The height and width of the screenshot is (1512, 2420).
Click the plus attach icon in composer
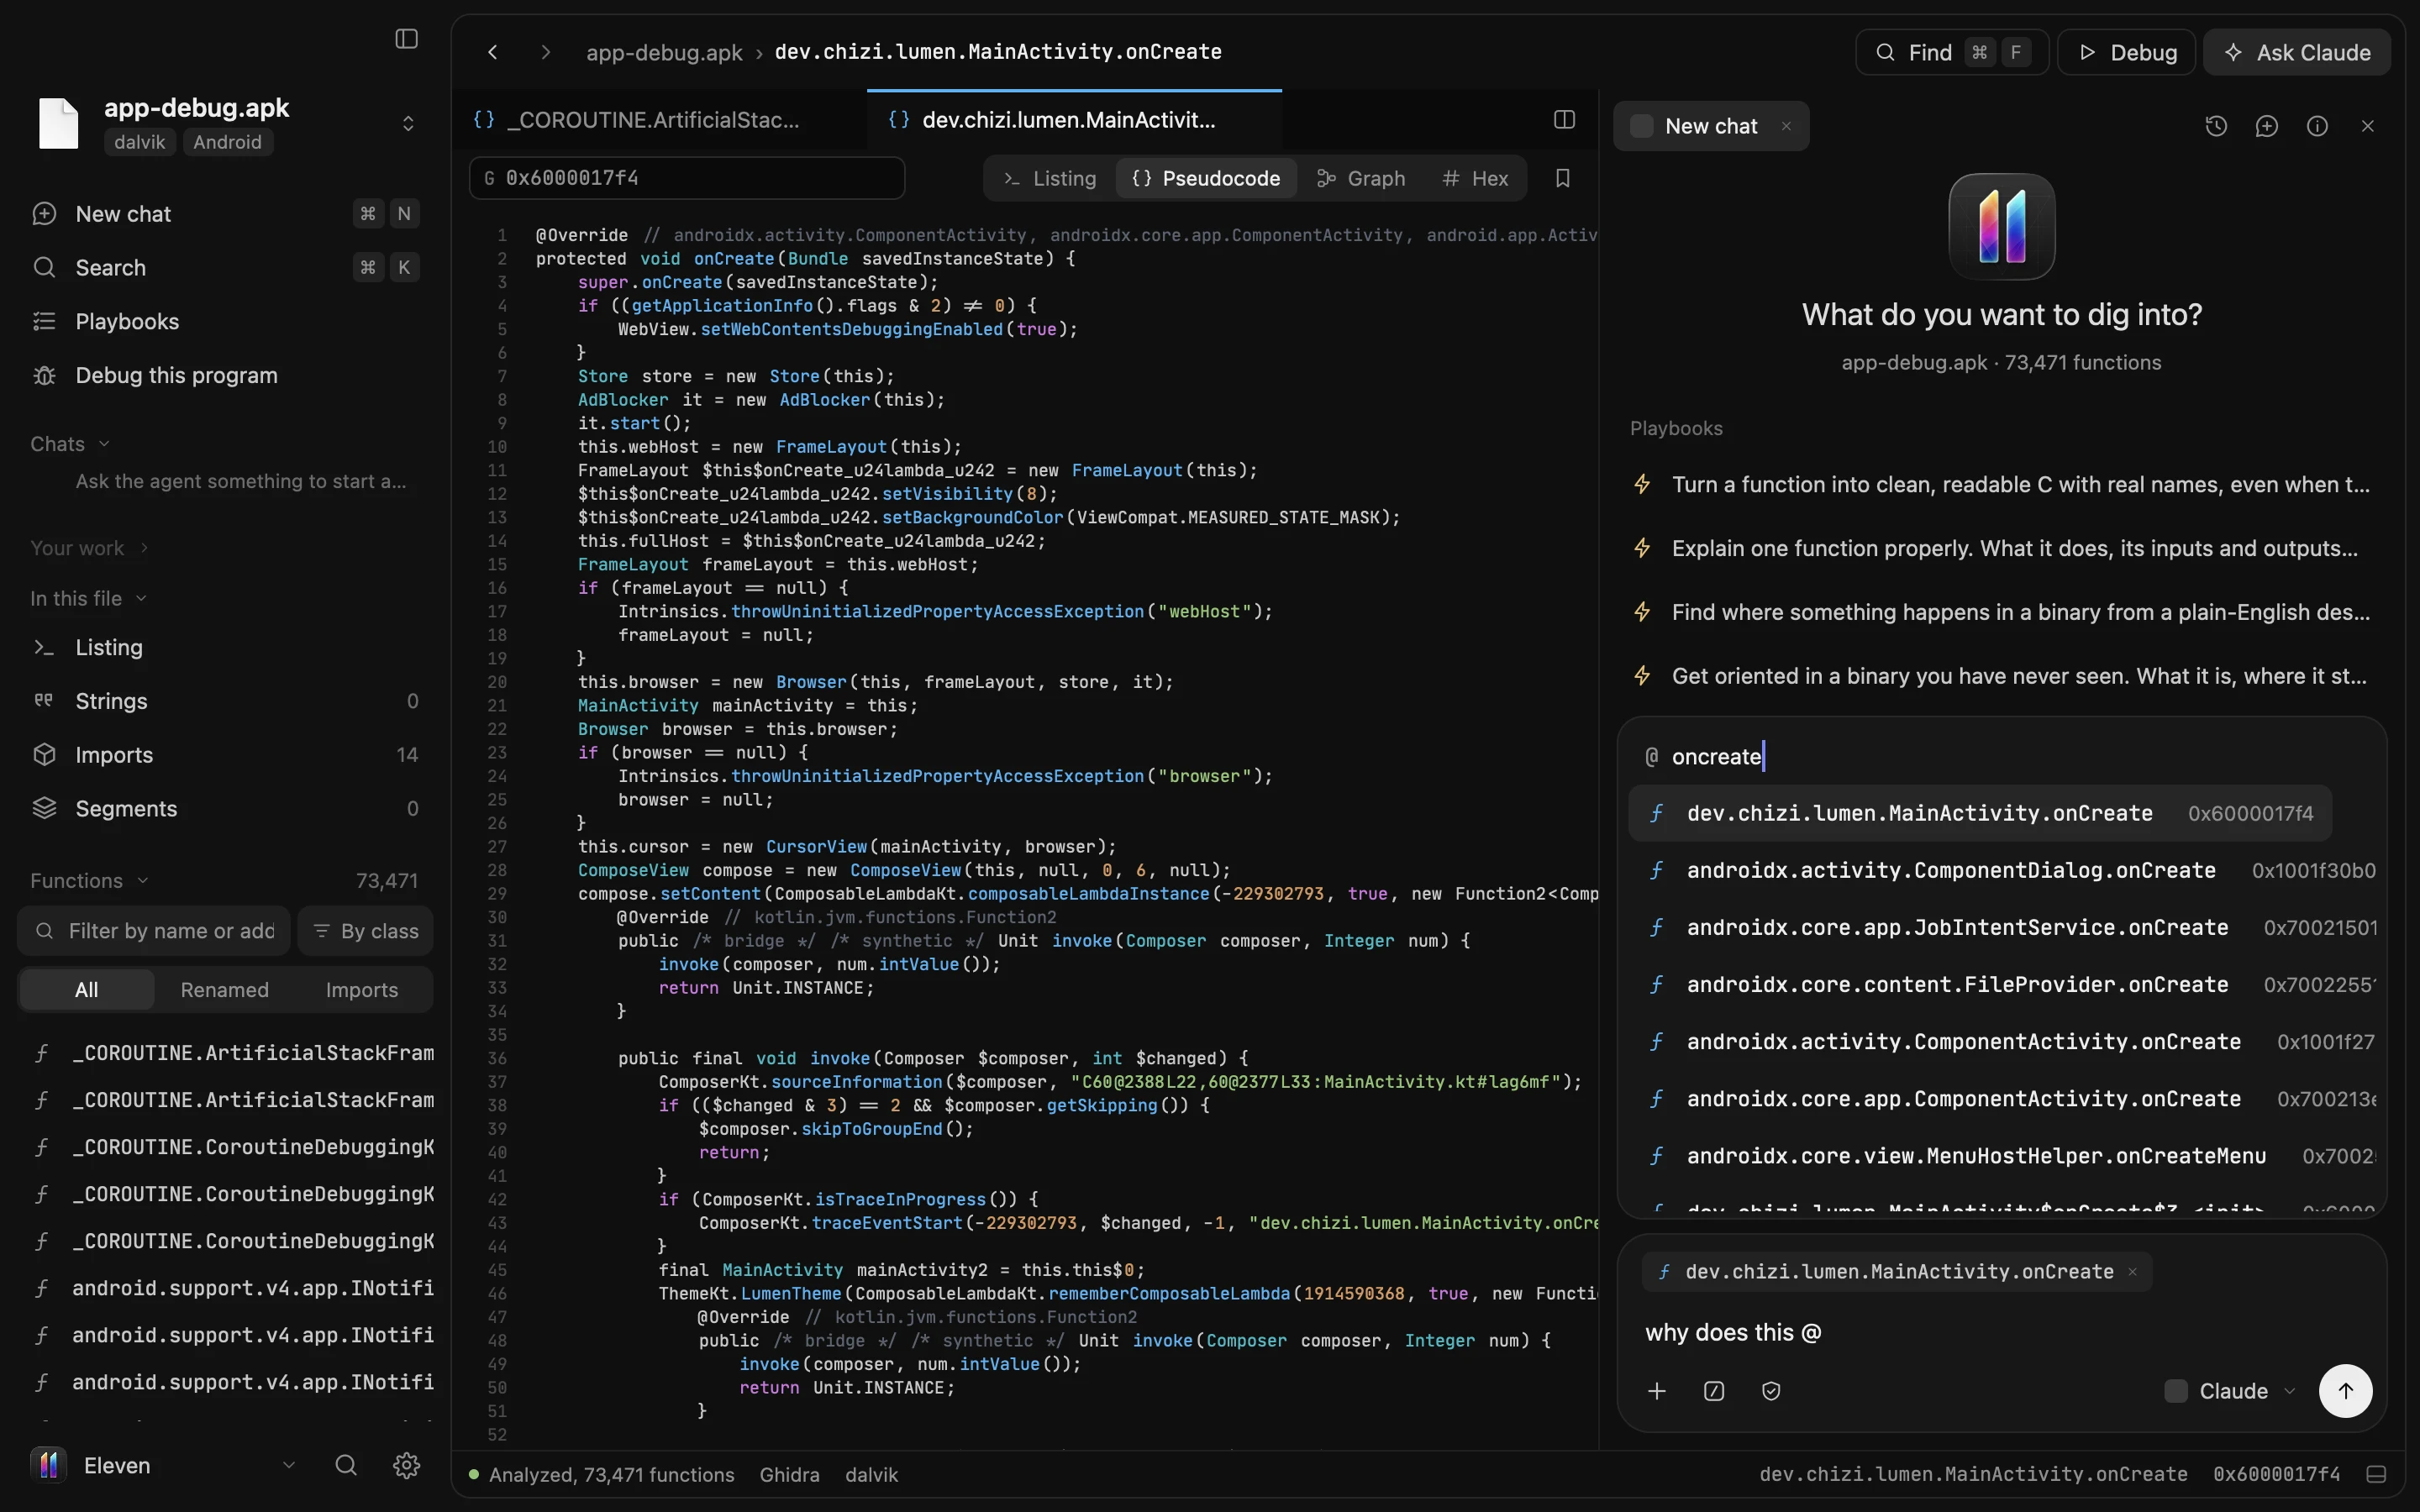(1657, 1391)
